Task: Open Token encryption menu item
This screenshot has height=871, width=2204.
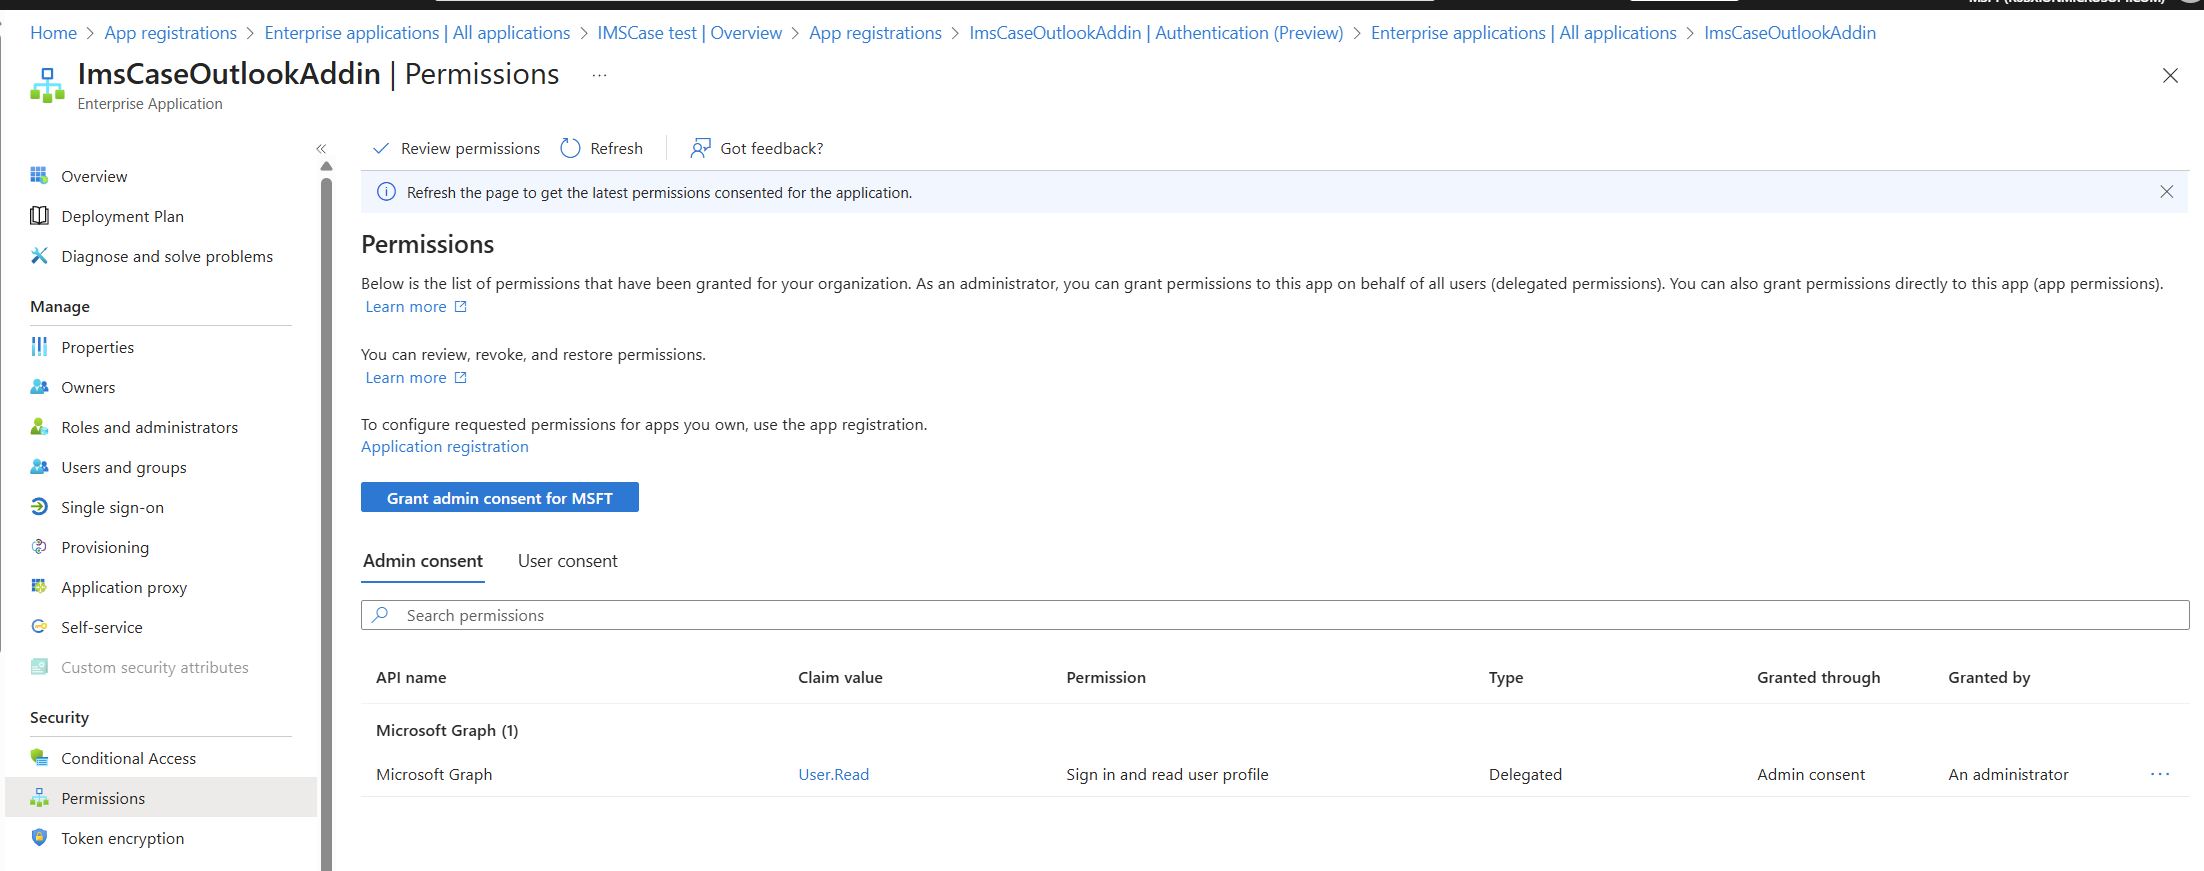Action: (x=122, y=838)
